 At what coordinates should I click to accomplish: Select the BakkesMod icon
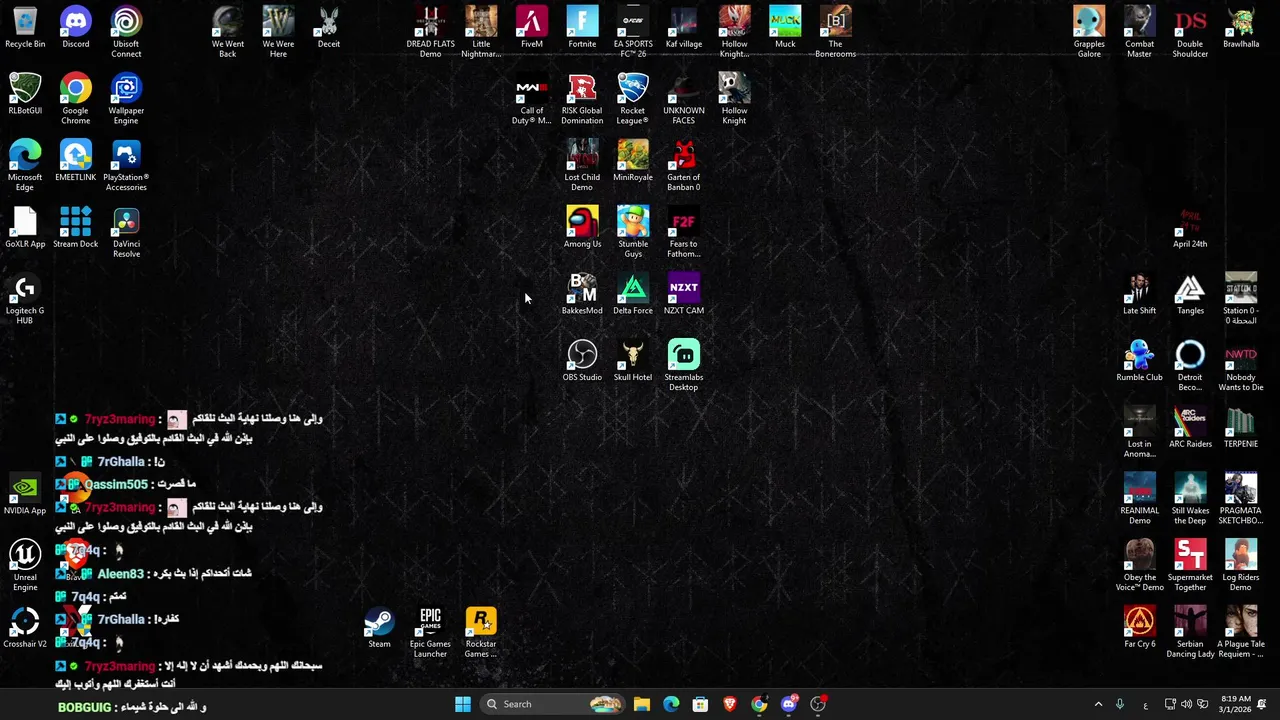582,294
